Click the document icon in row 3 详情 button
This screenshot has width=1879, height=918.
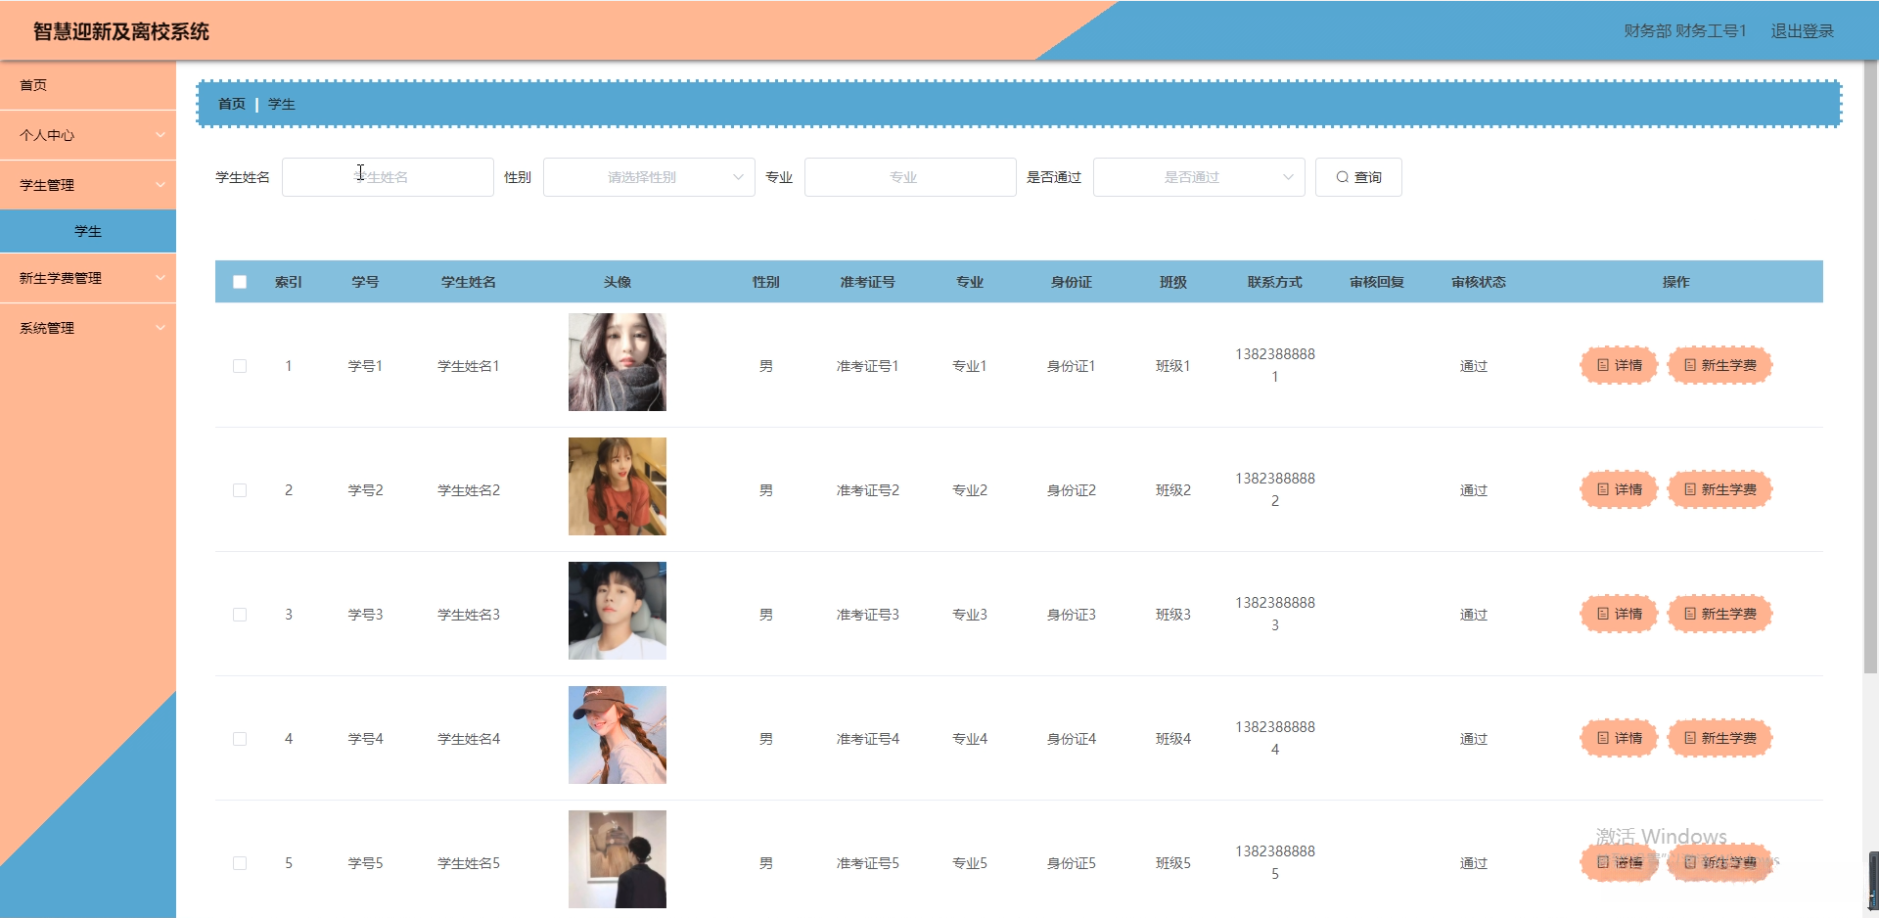tap(1603, 613)
